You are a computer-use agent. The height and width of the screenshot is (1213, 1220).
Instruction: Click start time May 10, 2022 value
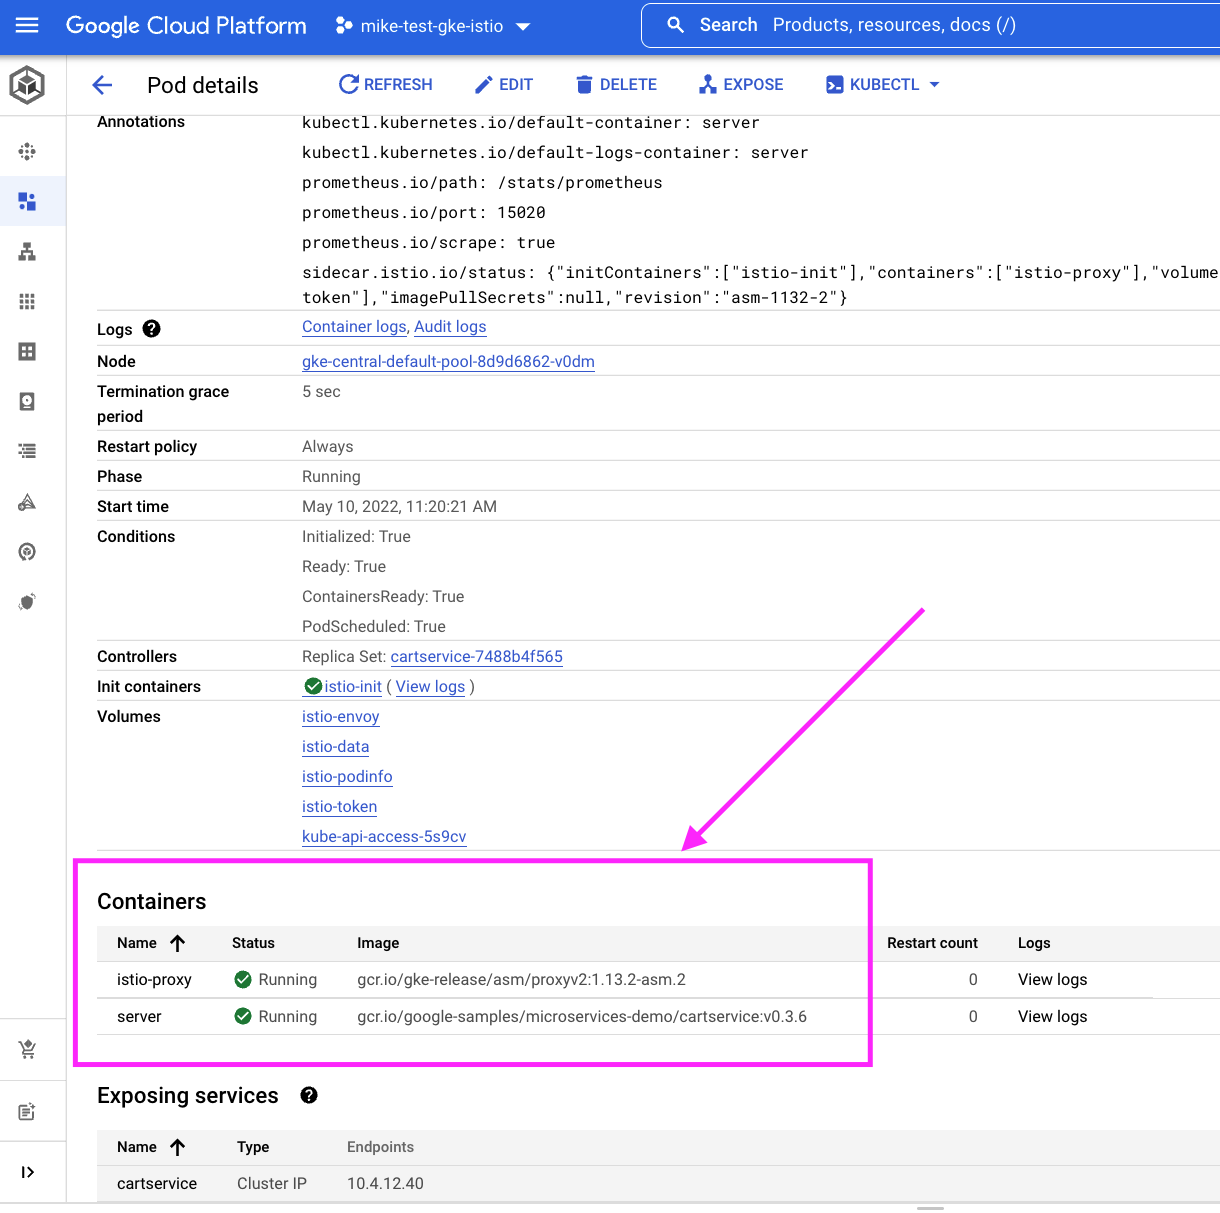[x=399, y=507]
